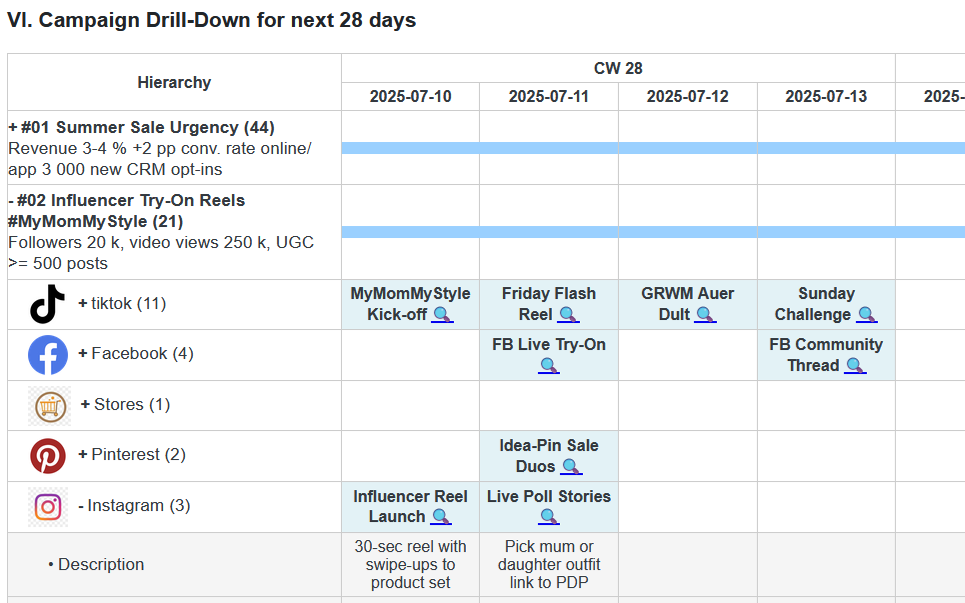965x603 pixels.
Task: Expand the Pinterest (2) channel row
Action: coord(84,455)
